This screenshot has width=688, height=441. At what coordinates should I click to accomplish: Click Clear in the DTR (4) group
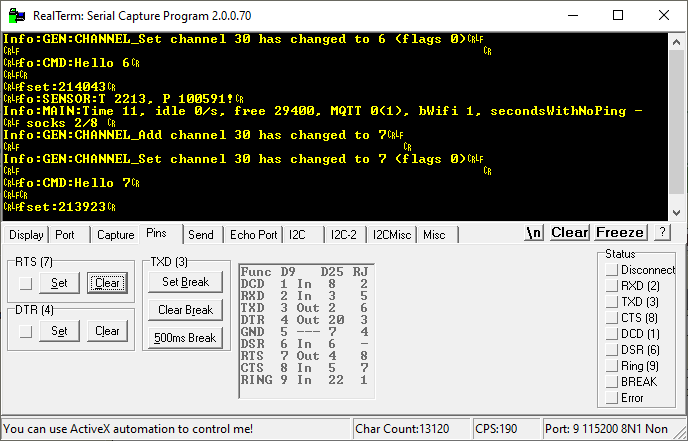[107, 331]
